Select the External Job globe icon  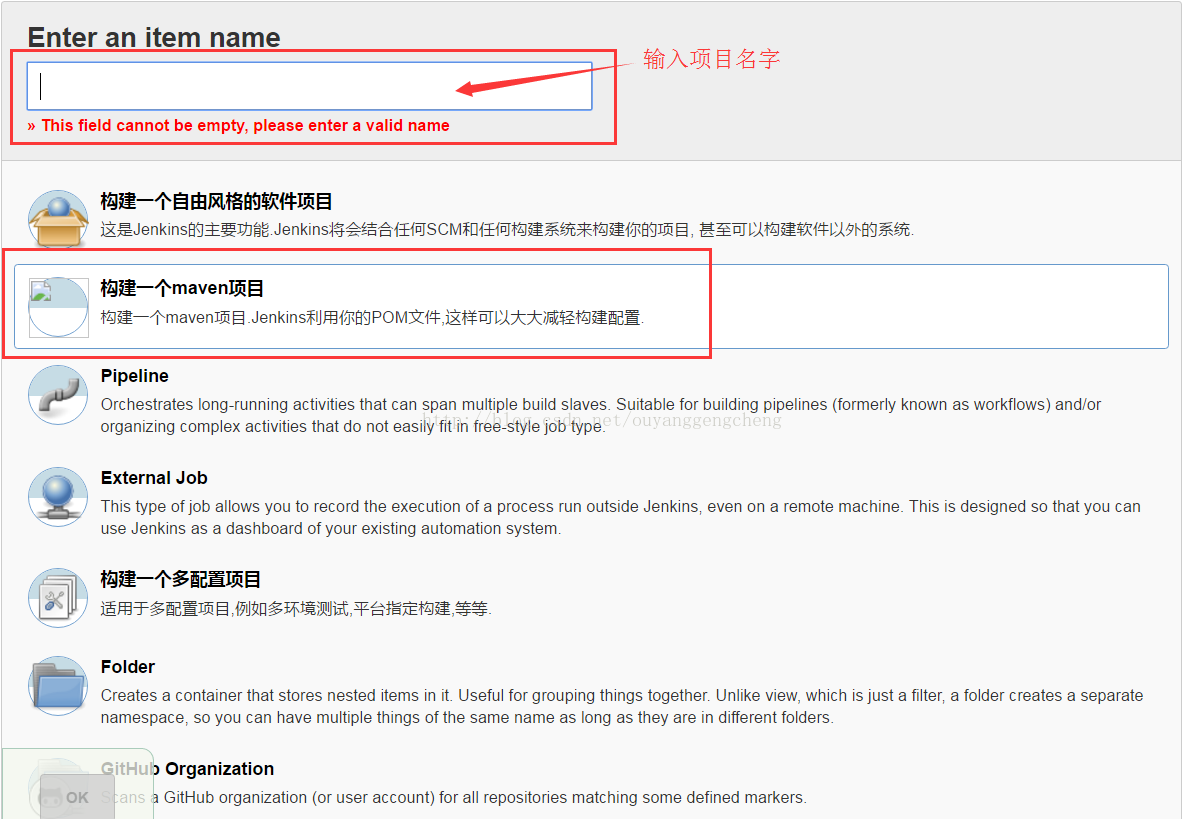(x=58, y=496)
